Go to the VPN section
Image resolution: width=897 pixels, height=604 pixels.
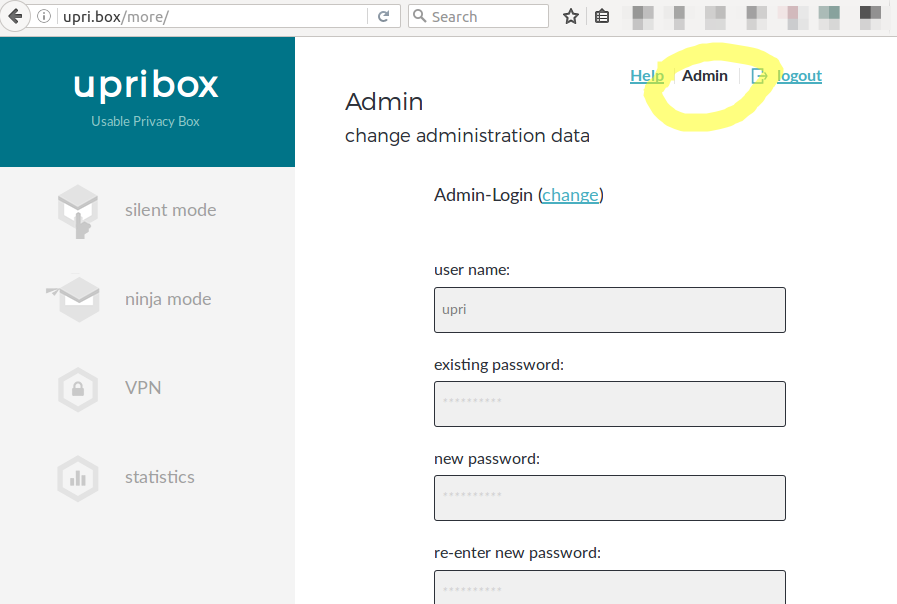(x=143, y=388)
